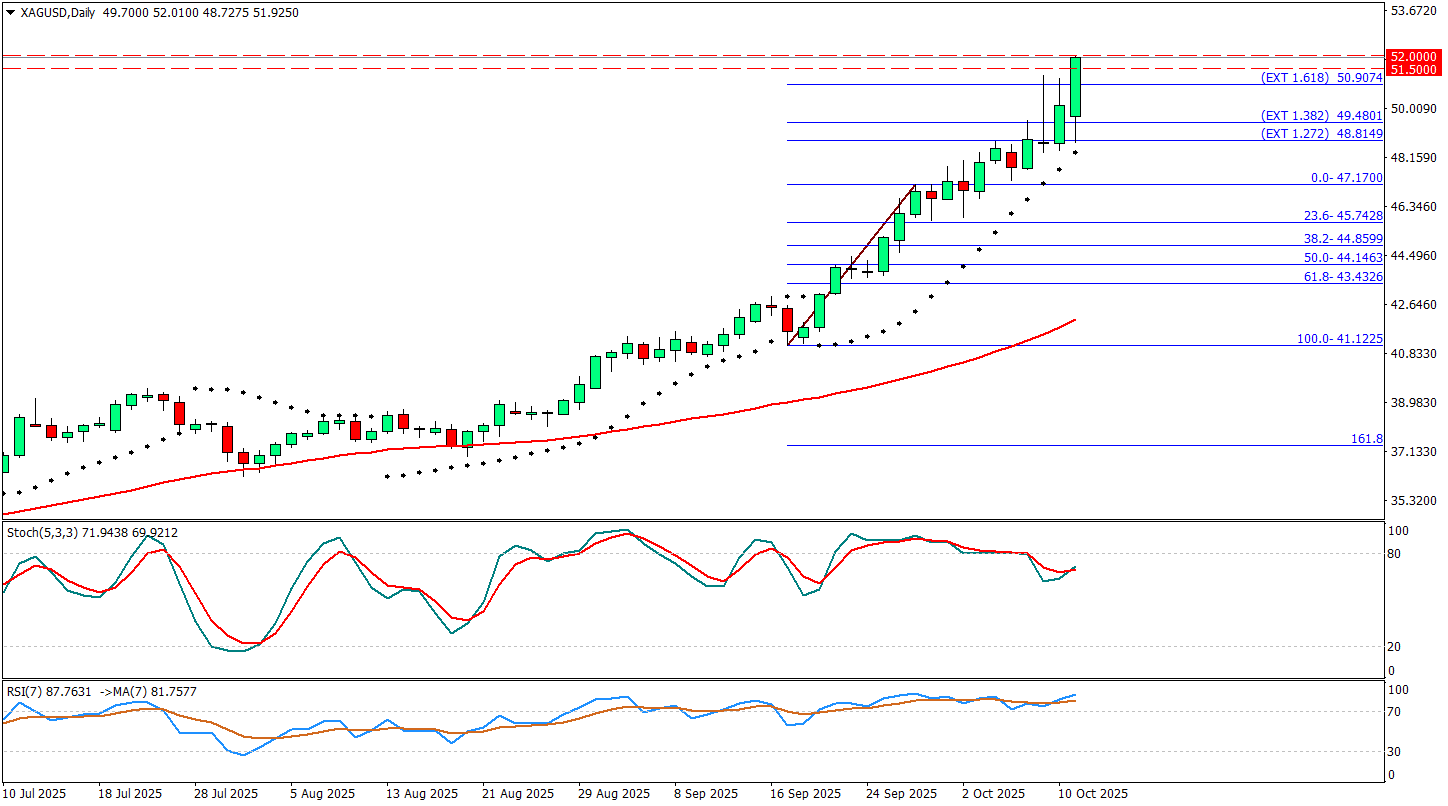Click the Stoch(5,3,3) indicator label
This screenshot has height=806, width=1448.
[x=92, y=533]
